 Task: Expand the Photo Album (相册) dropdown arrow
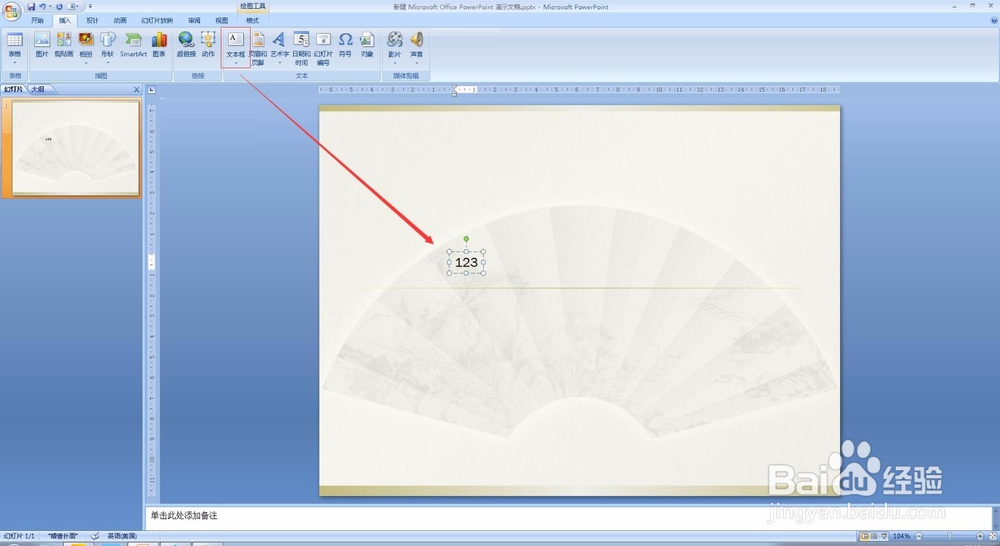point(86,63)
